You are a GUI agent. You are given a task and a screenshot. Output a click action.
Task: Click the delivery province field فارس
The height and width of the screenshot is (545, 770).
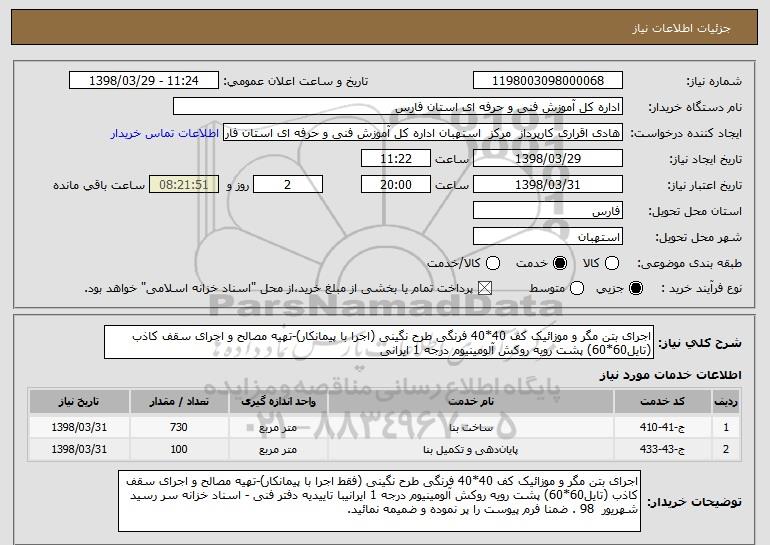pos(548,211)
